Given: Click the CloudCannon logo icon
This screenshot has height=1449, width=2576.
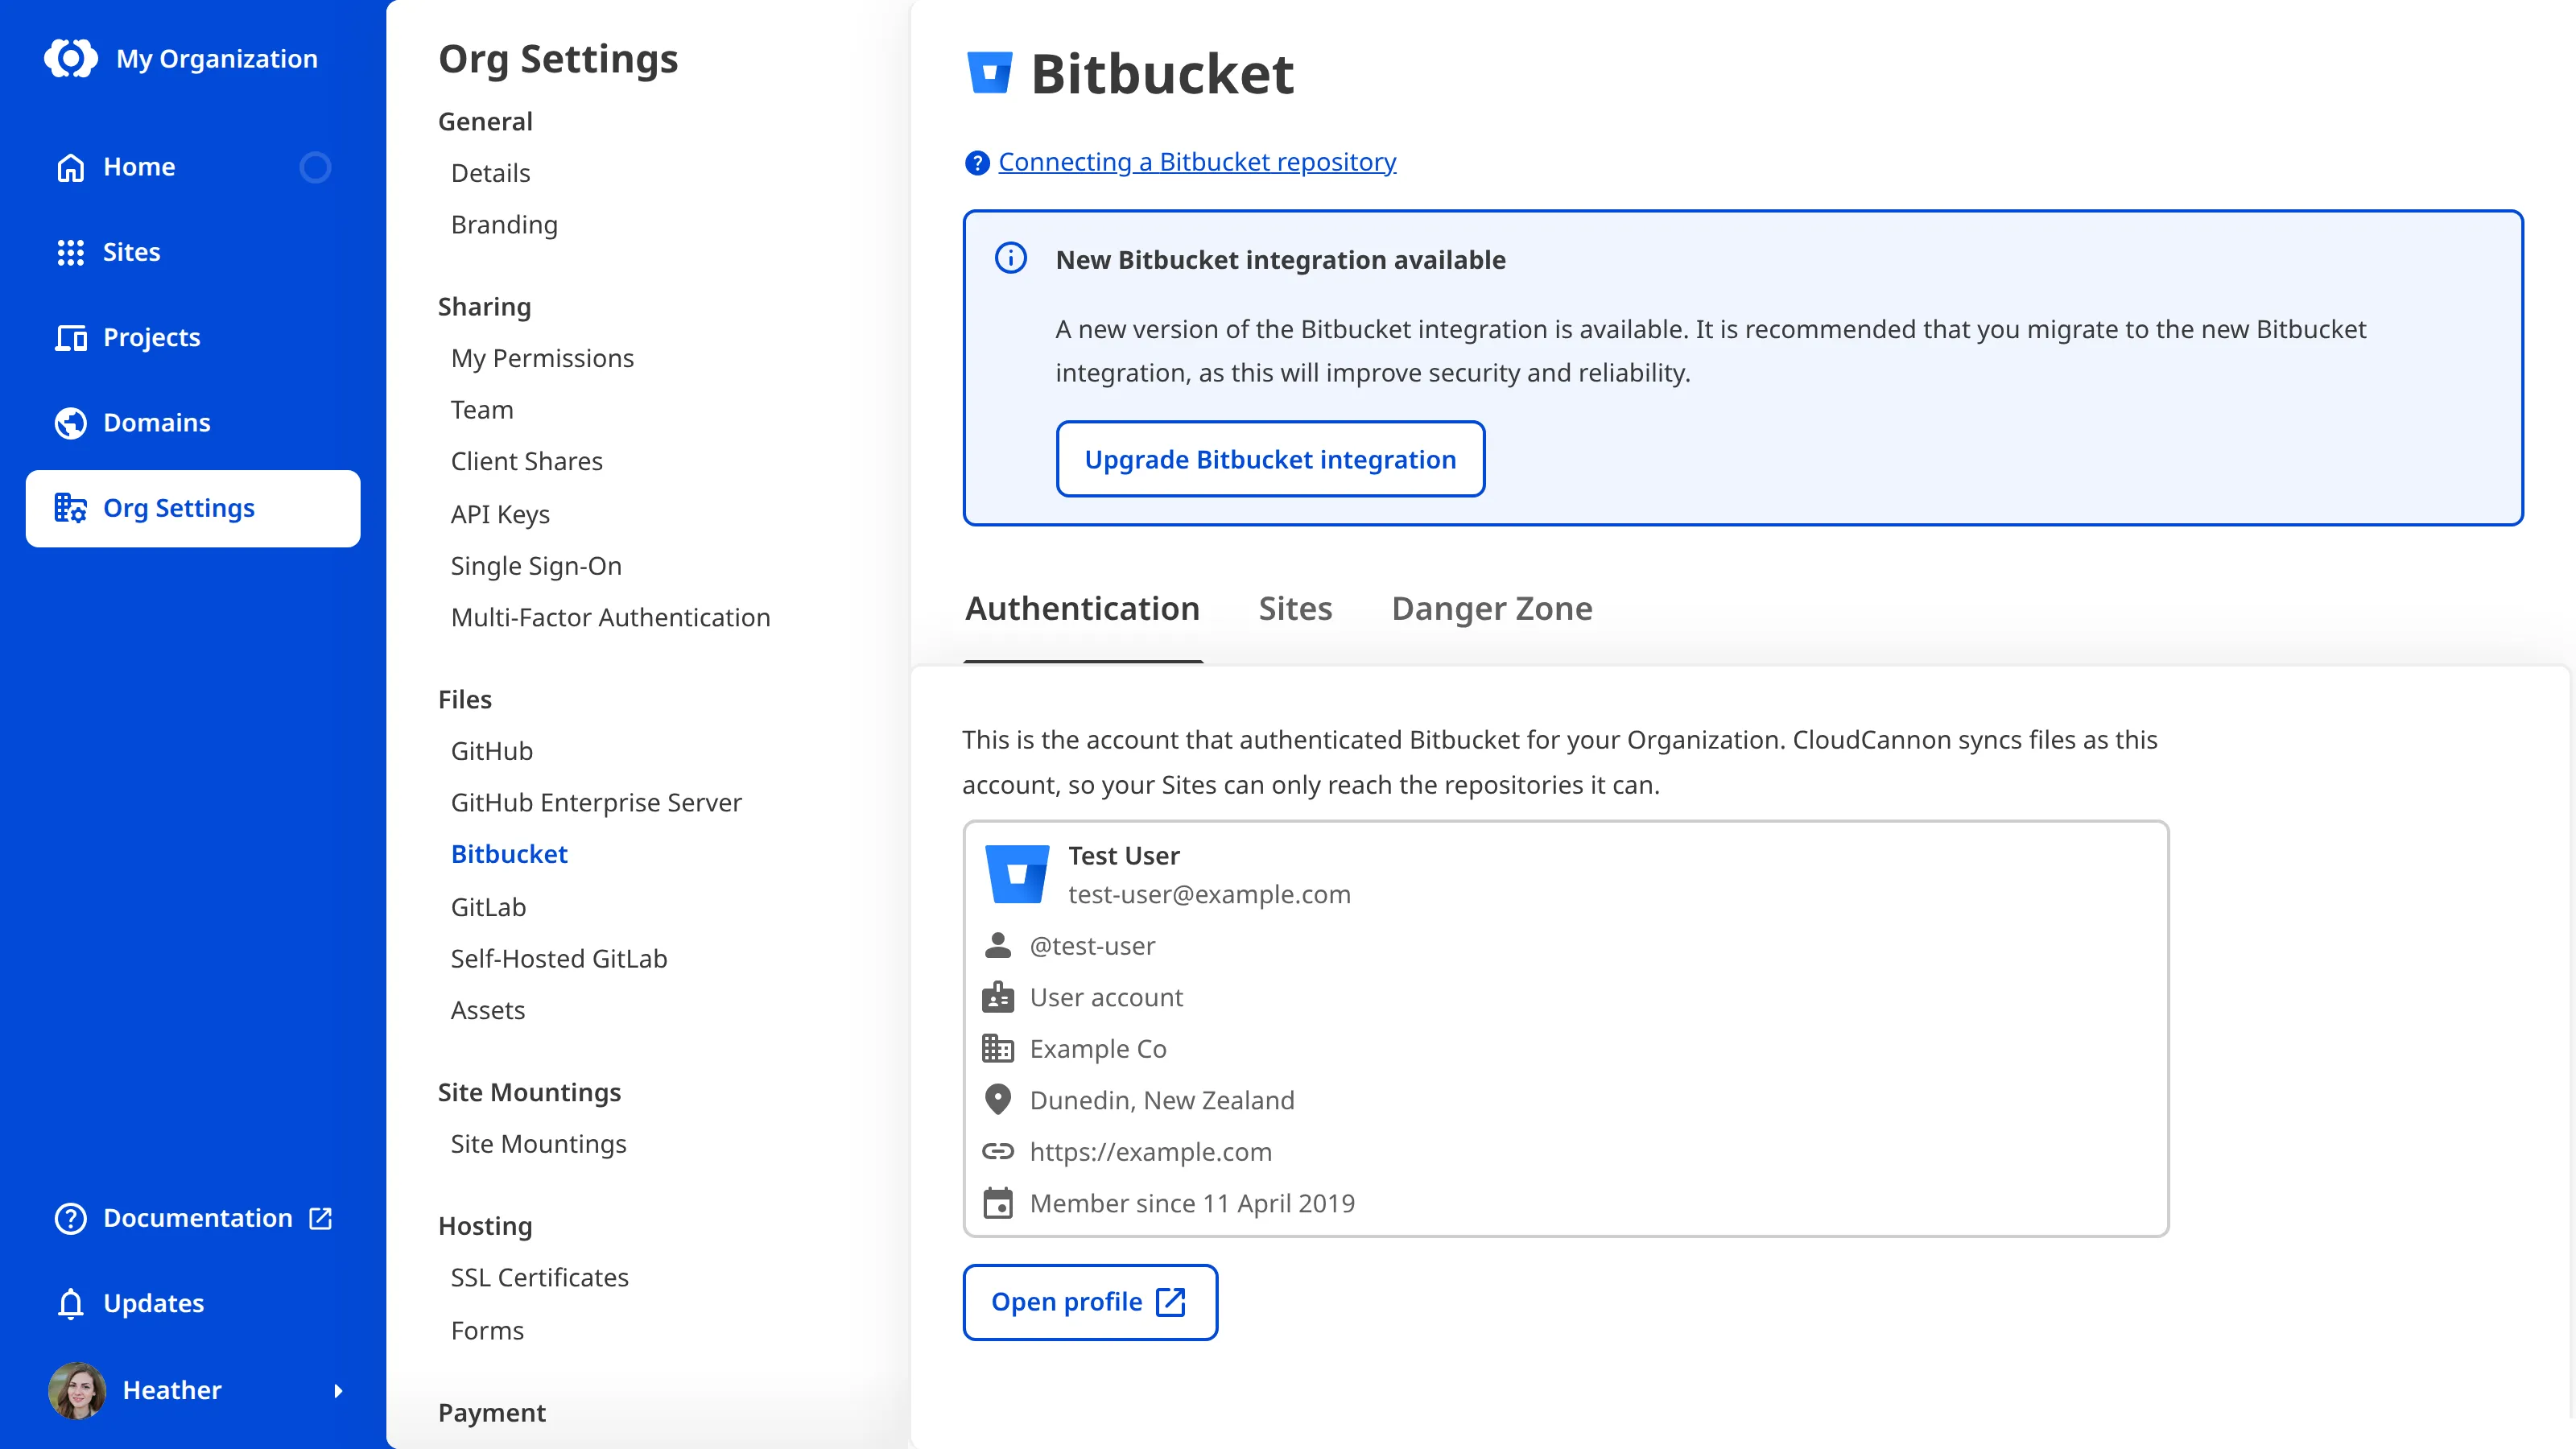Looking at the screenshot, I should click(71, 58).
